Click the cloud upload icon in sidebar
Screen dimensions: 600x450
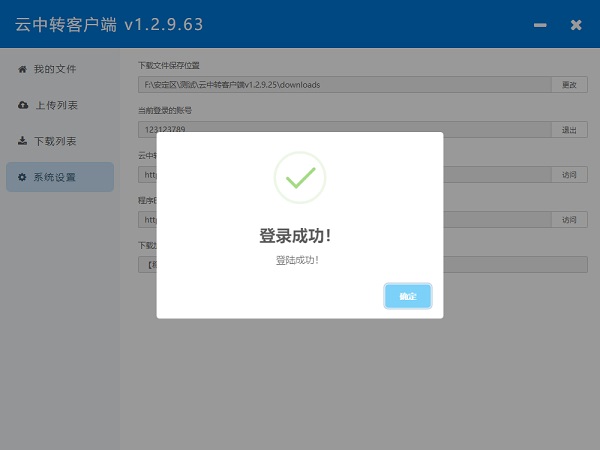[22, 105]
